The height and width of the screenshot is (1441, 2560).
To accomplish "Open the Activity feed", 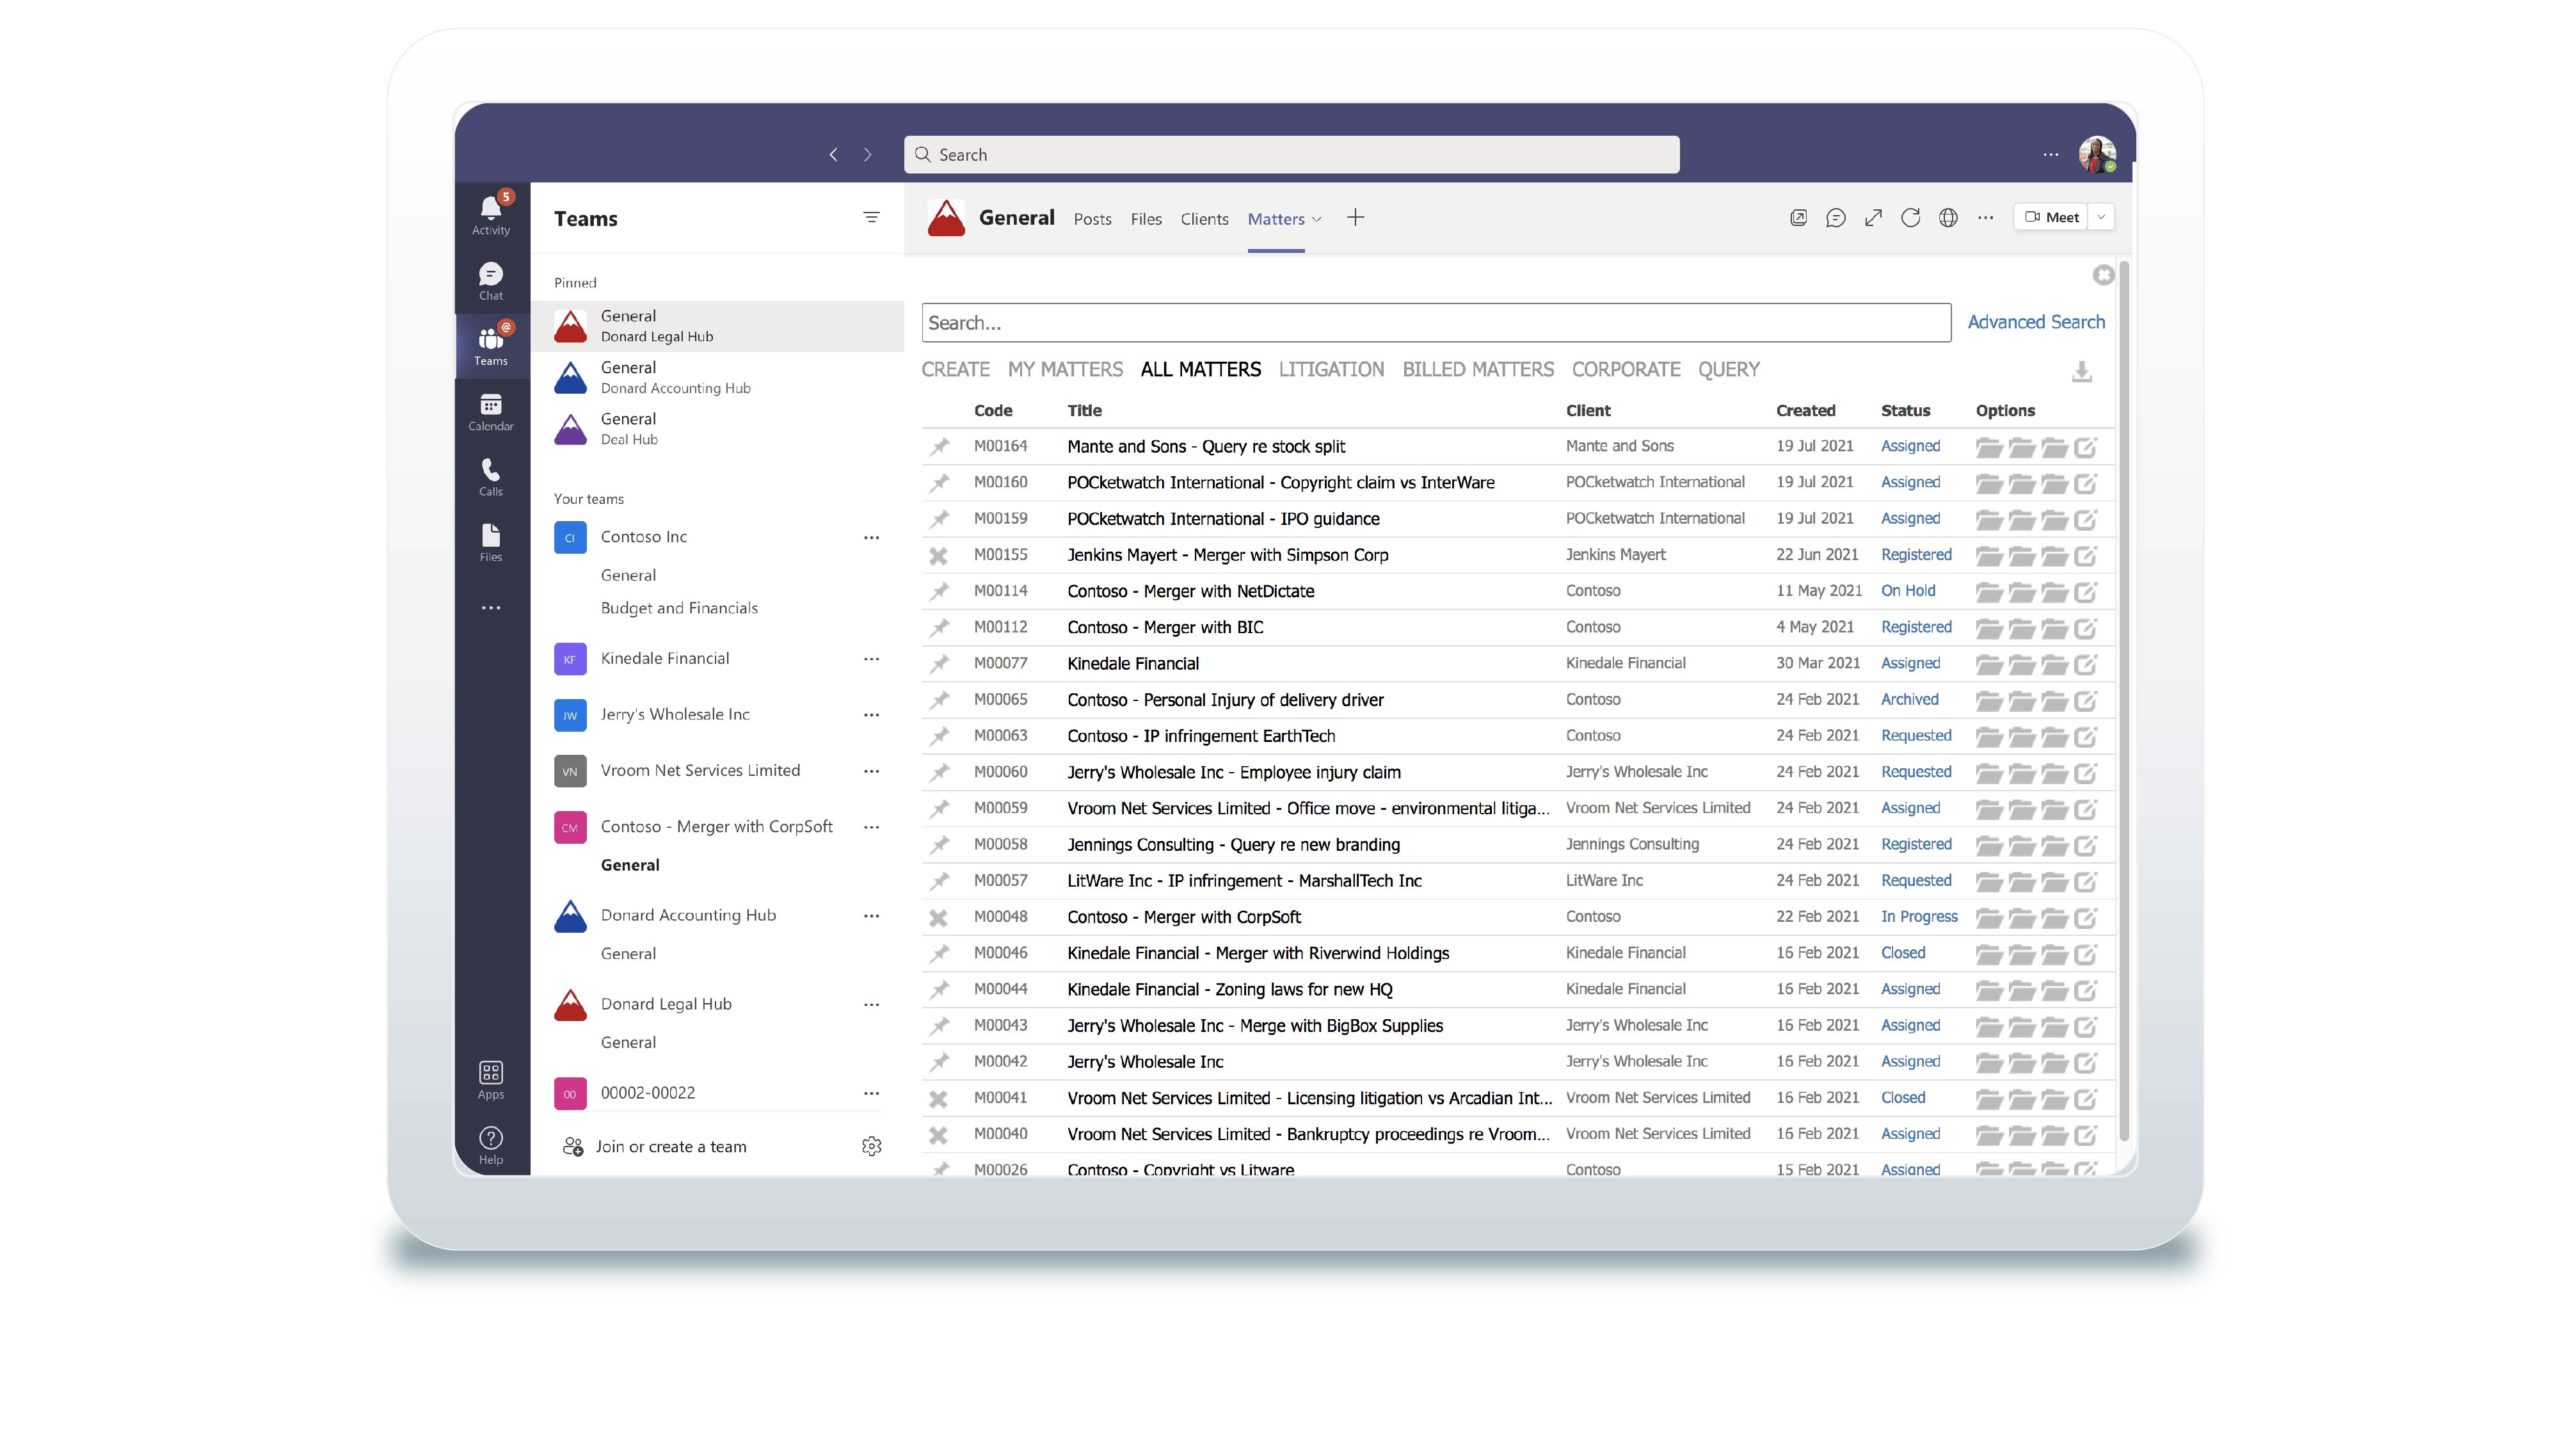I will pyautogui.click(x=490, y=214).
